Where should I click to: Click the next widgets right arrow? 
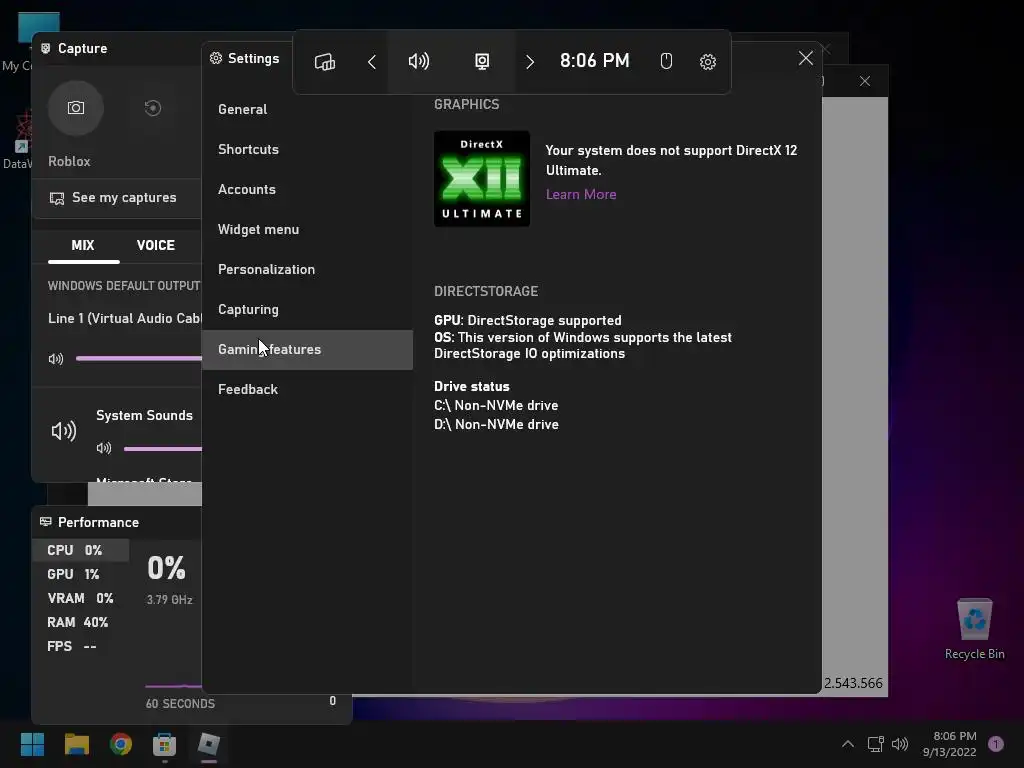point(530,62)
